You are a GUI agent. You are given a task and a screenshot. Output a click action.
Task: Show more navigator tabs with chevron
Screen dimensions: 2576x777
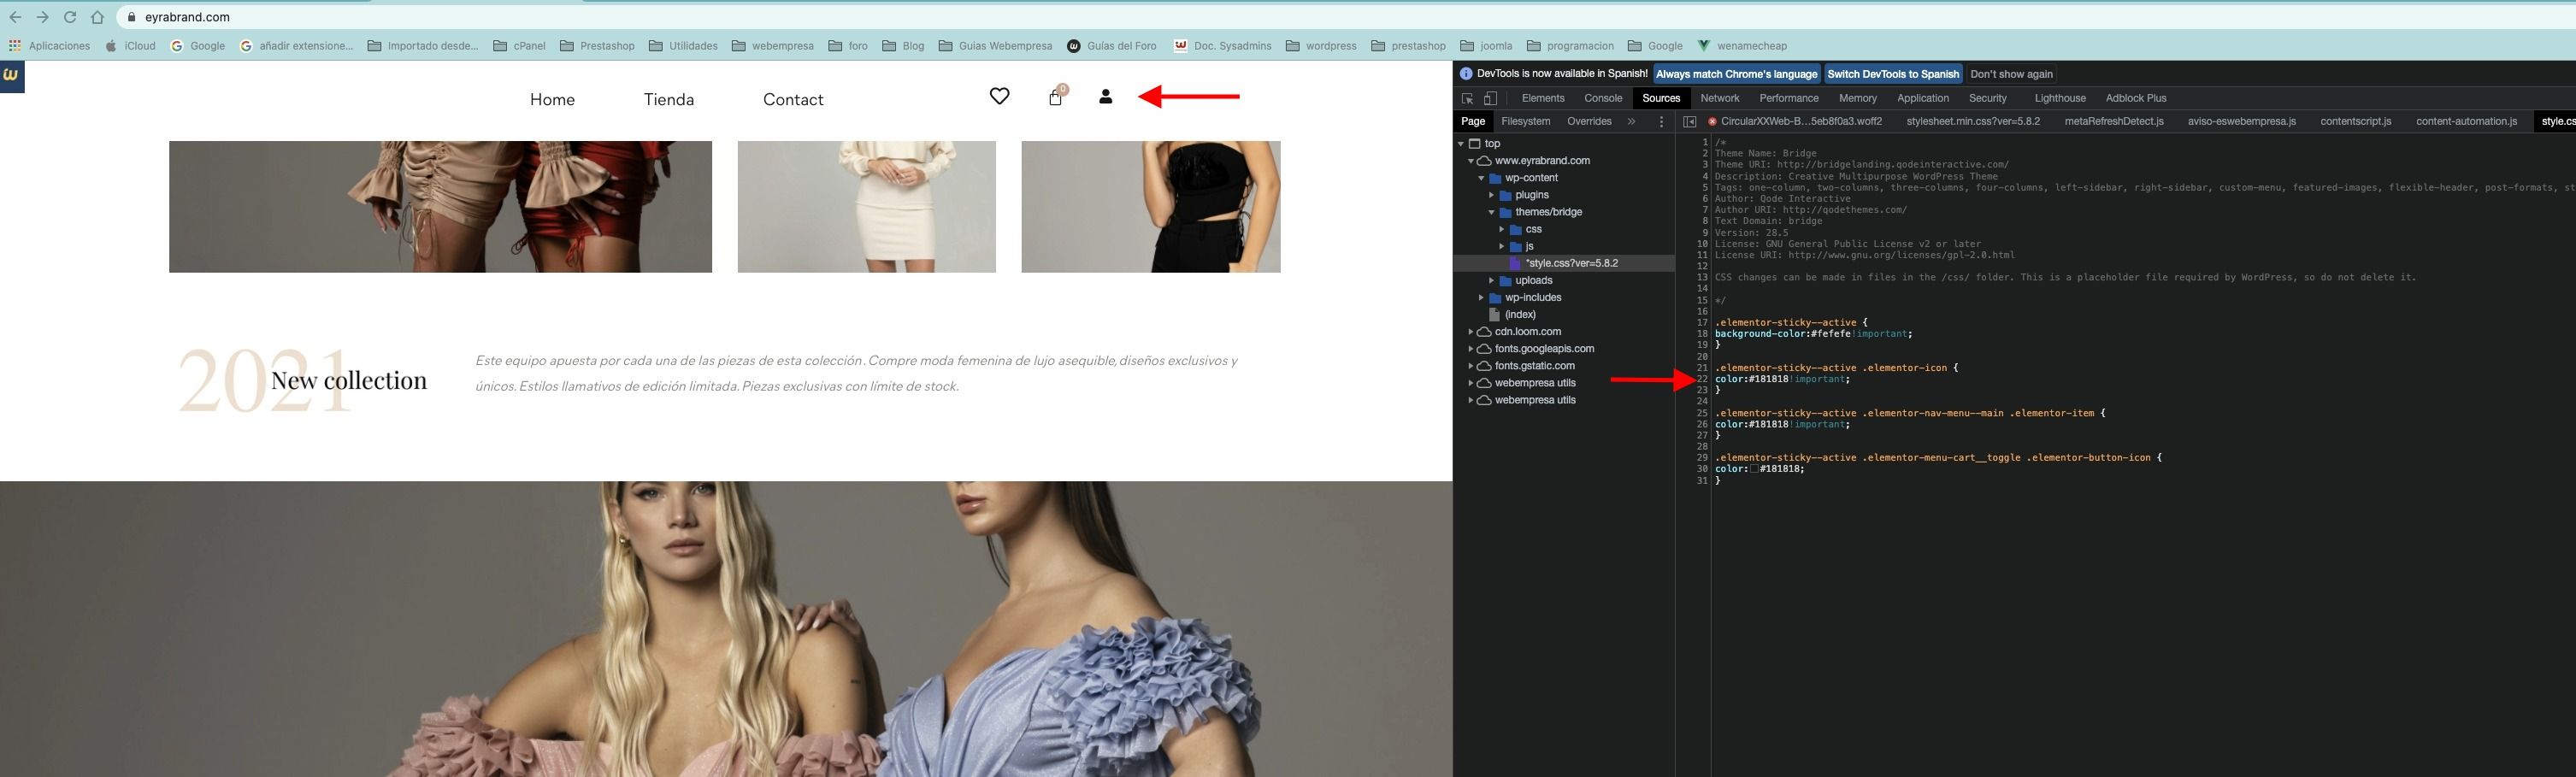(x=1631, y=121)
